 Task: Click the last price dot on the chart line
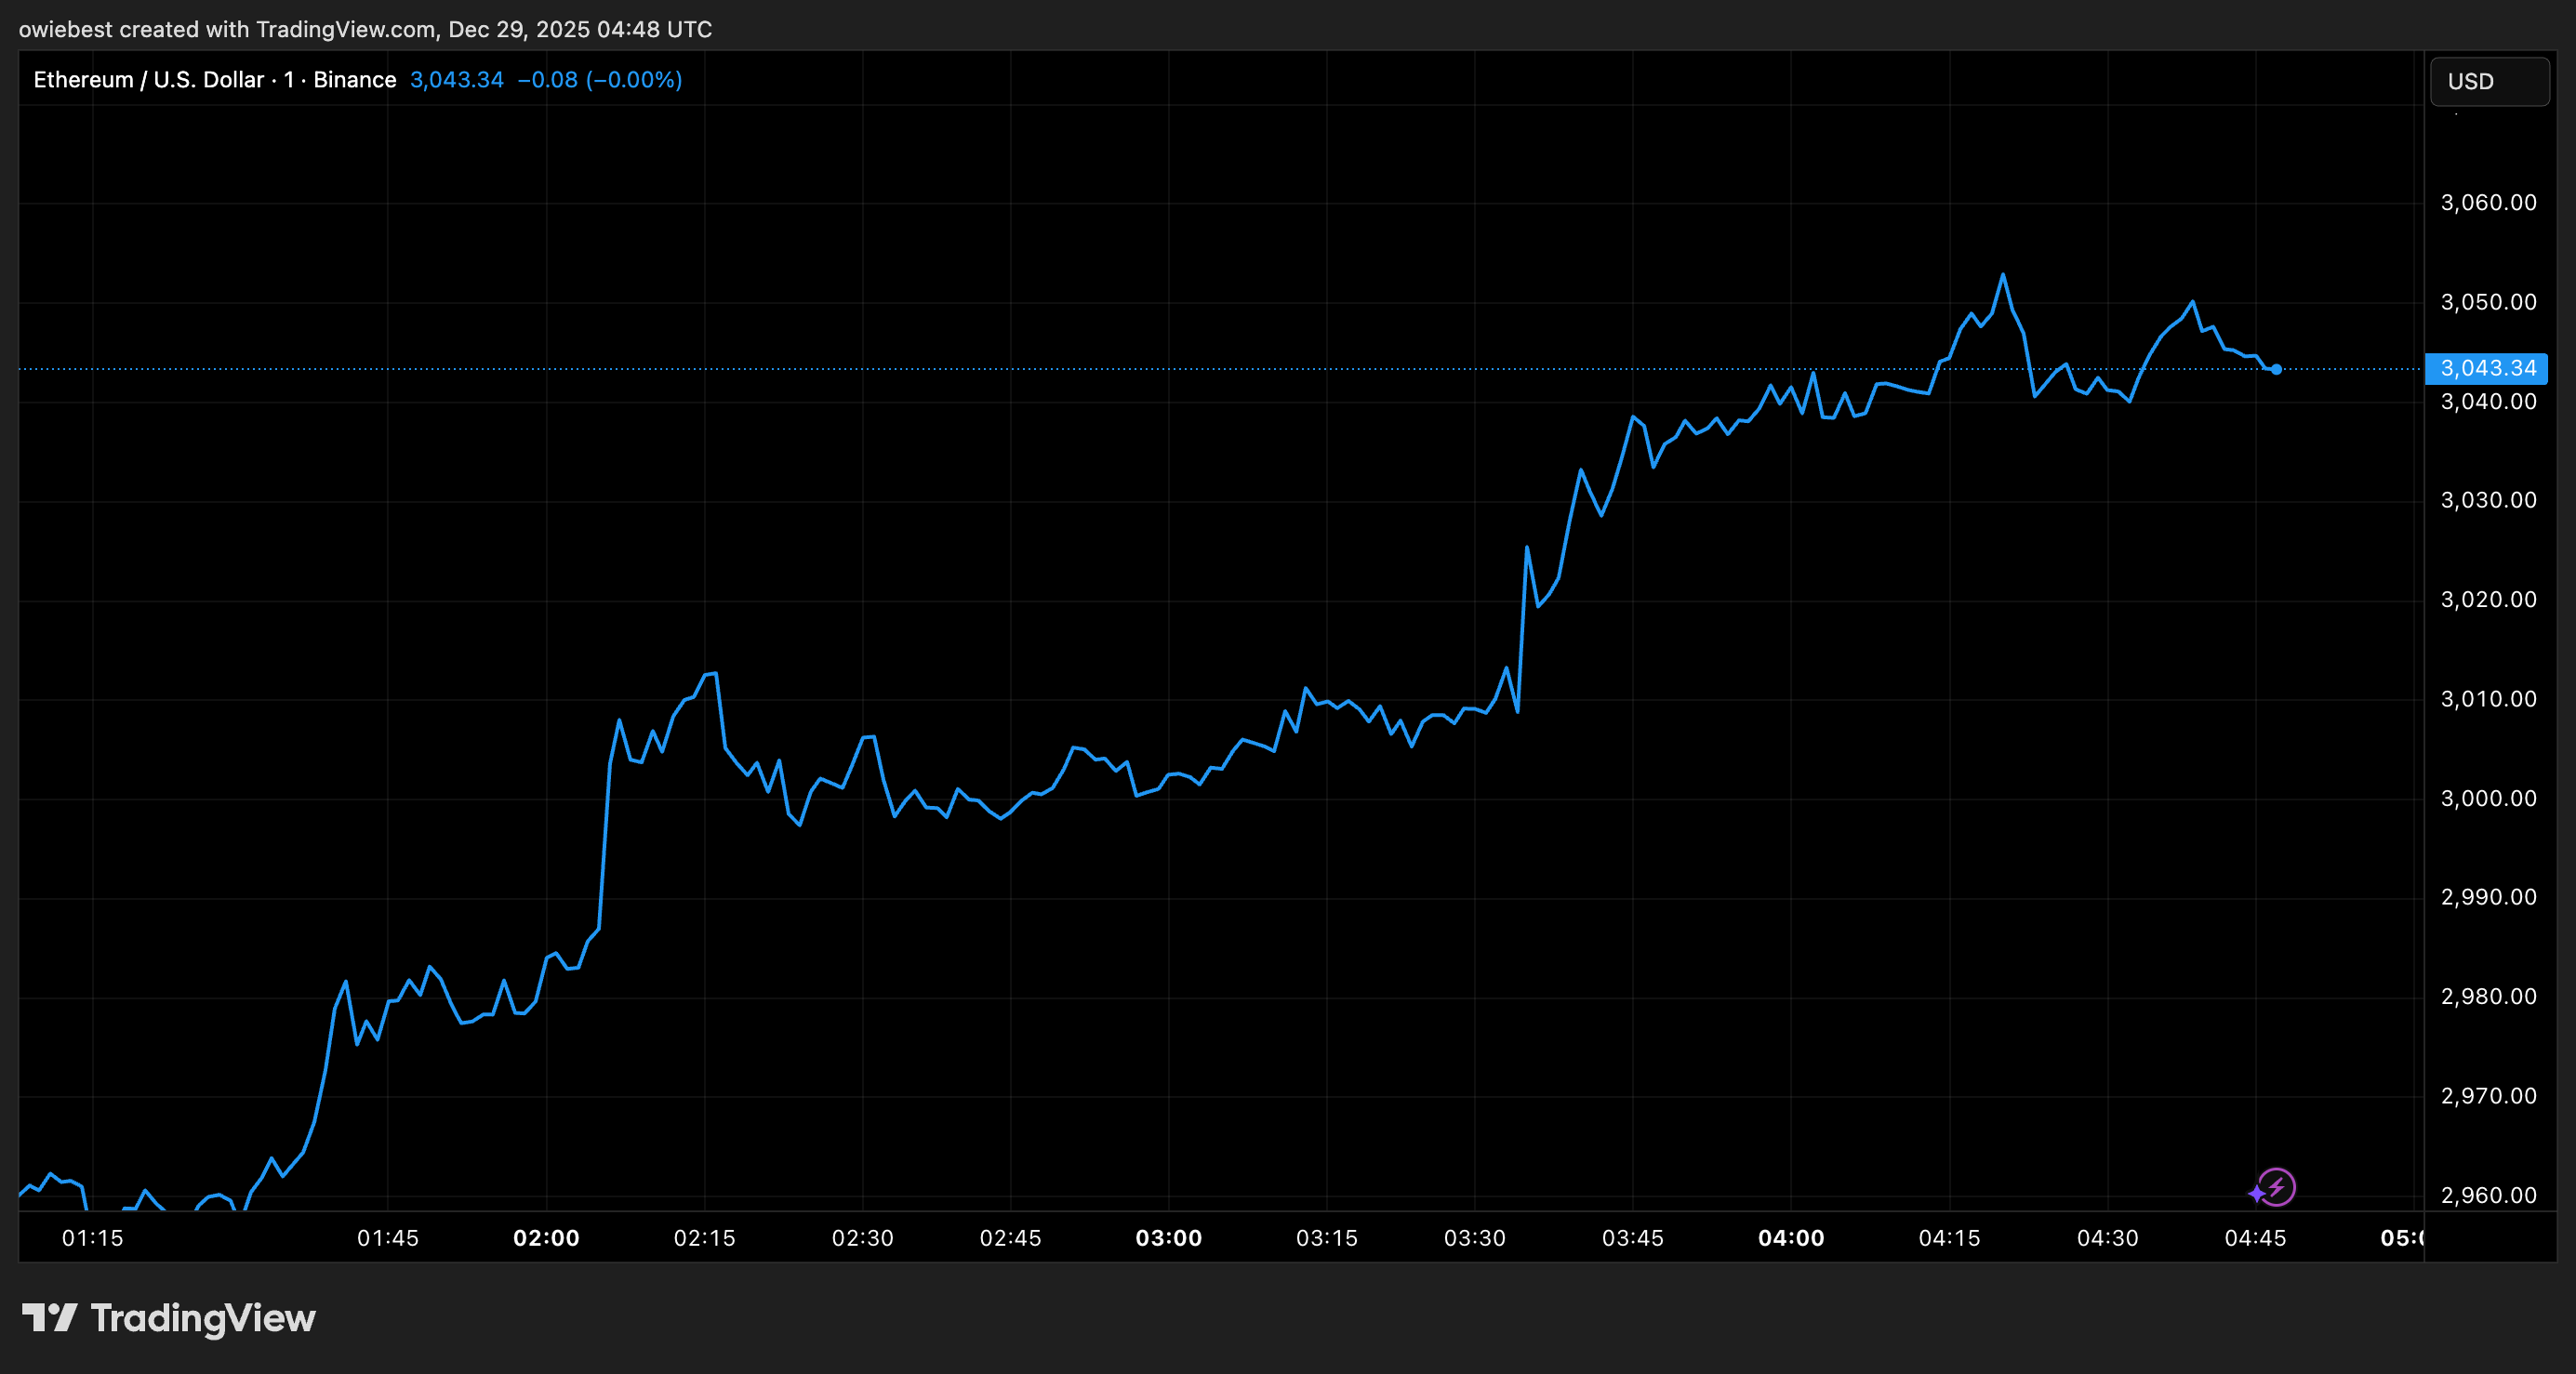tap(2277, 370)
